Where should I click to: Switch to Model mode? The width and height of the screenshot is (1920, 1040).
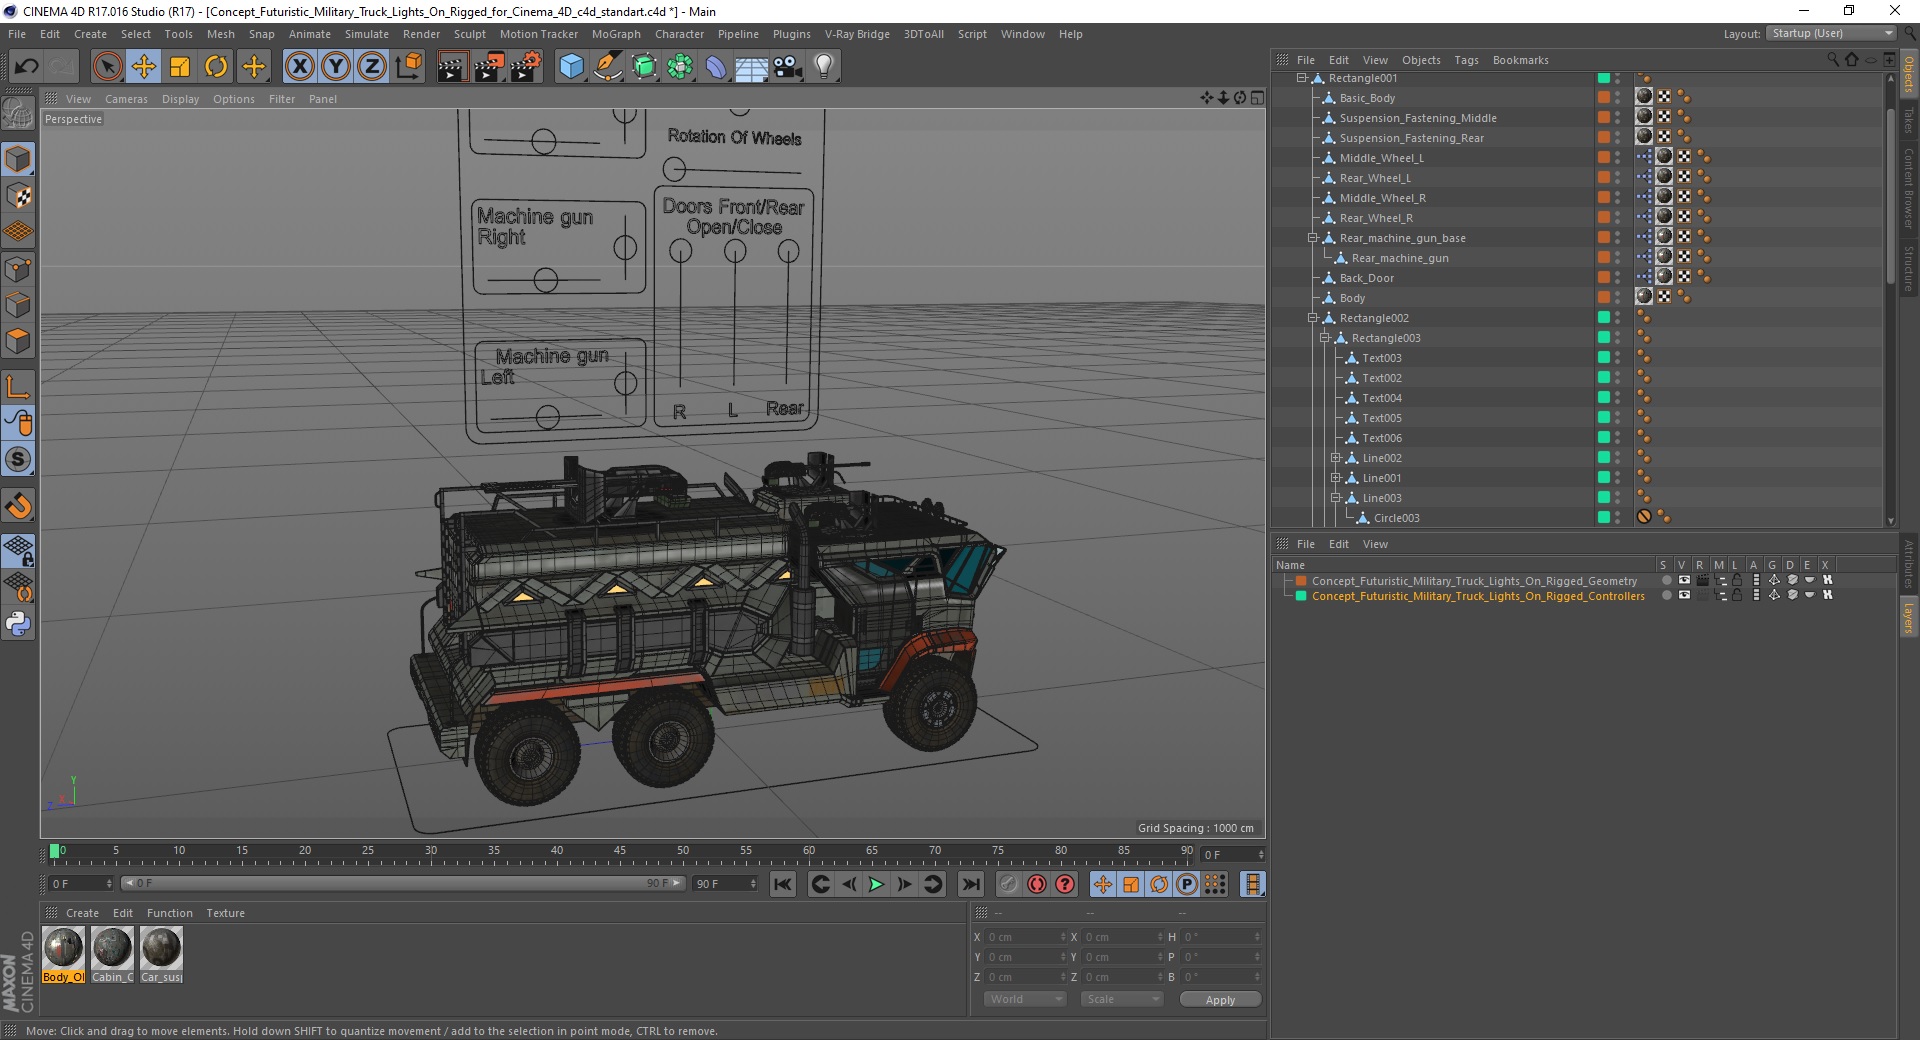[x=18, y=159]
